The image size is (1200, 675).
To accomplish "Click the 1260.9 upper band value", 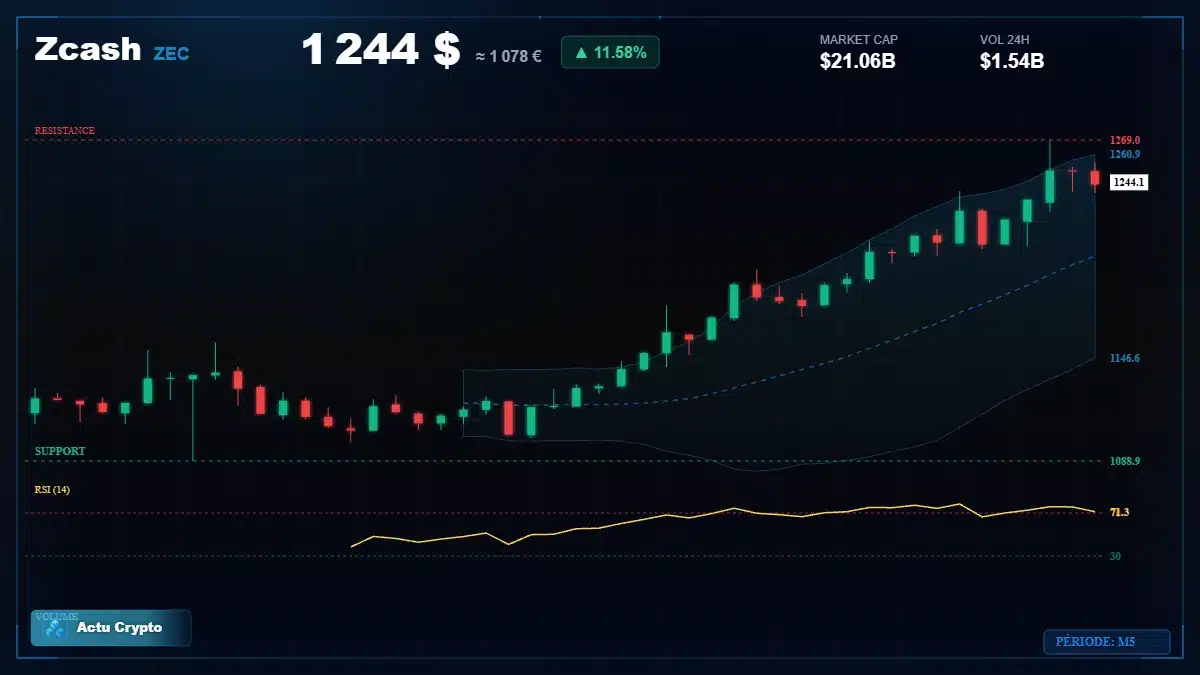I will (1125, 155).
